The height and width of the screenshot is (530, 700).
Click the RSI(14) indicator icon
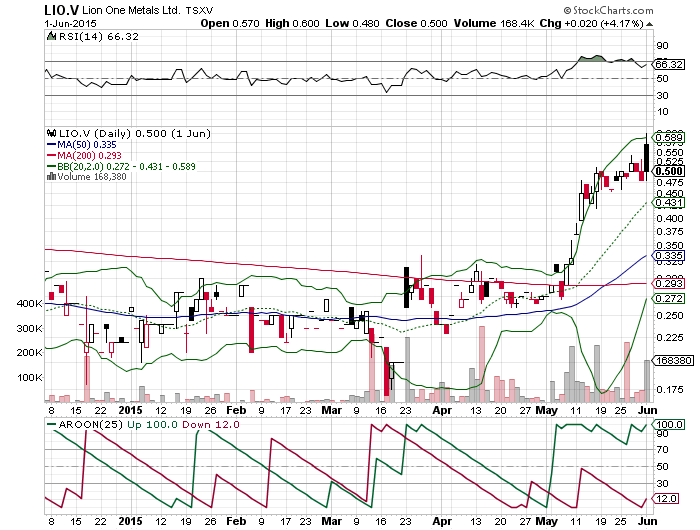click(x=52, y=36)
